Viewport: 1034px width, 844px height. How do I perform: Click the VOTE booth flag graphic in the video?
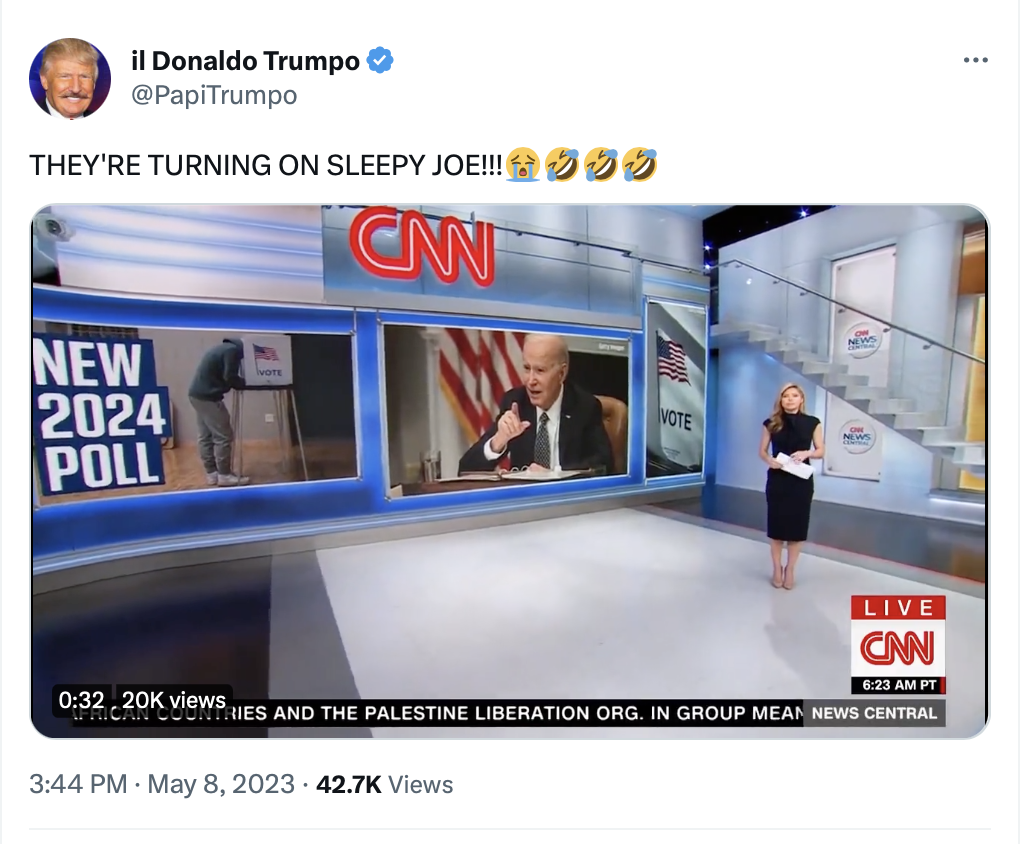point(675,389)
